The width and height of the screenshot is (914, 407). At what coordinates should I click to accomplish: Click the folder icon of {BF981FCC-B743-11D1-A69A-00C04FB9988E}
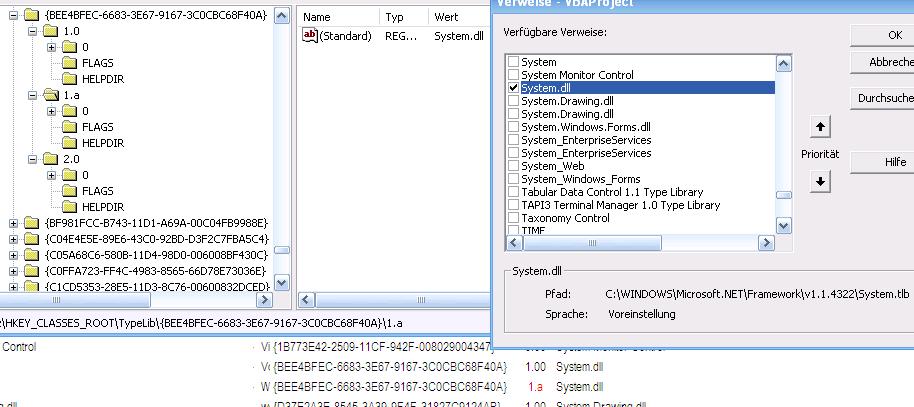pyautogui.click(x=31, y=223)
